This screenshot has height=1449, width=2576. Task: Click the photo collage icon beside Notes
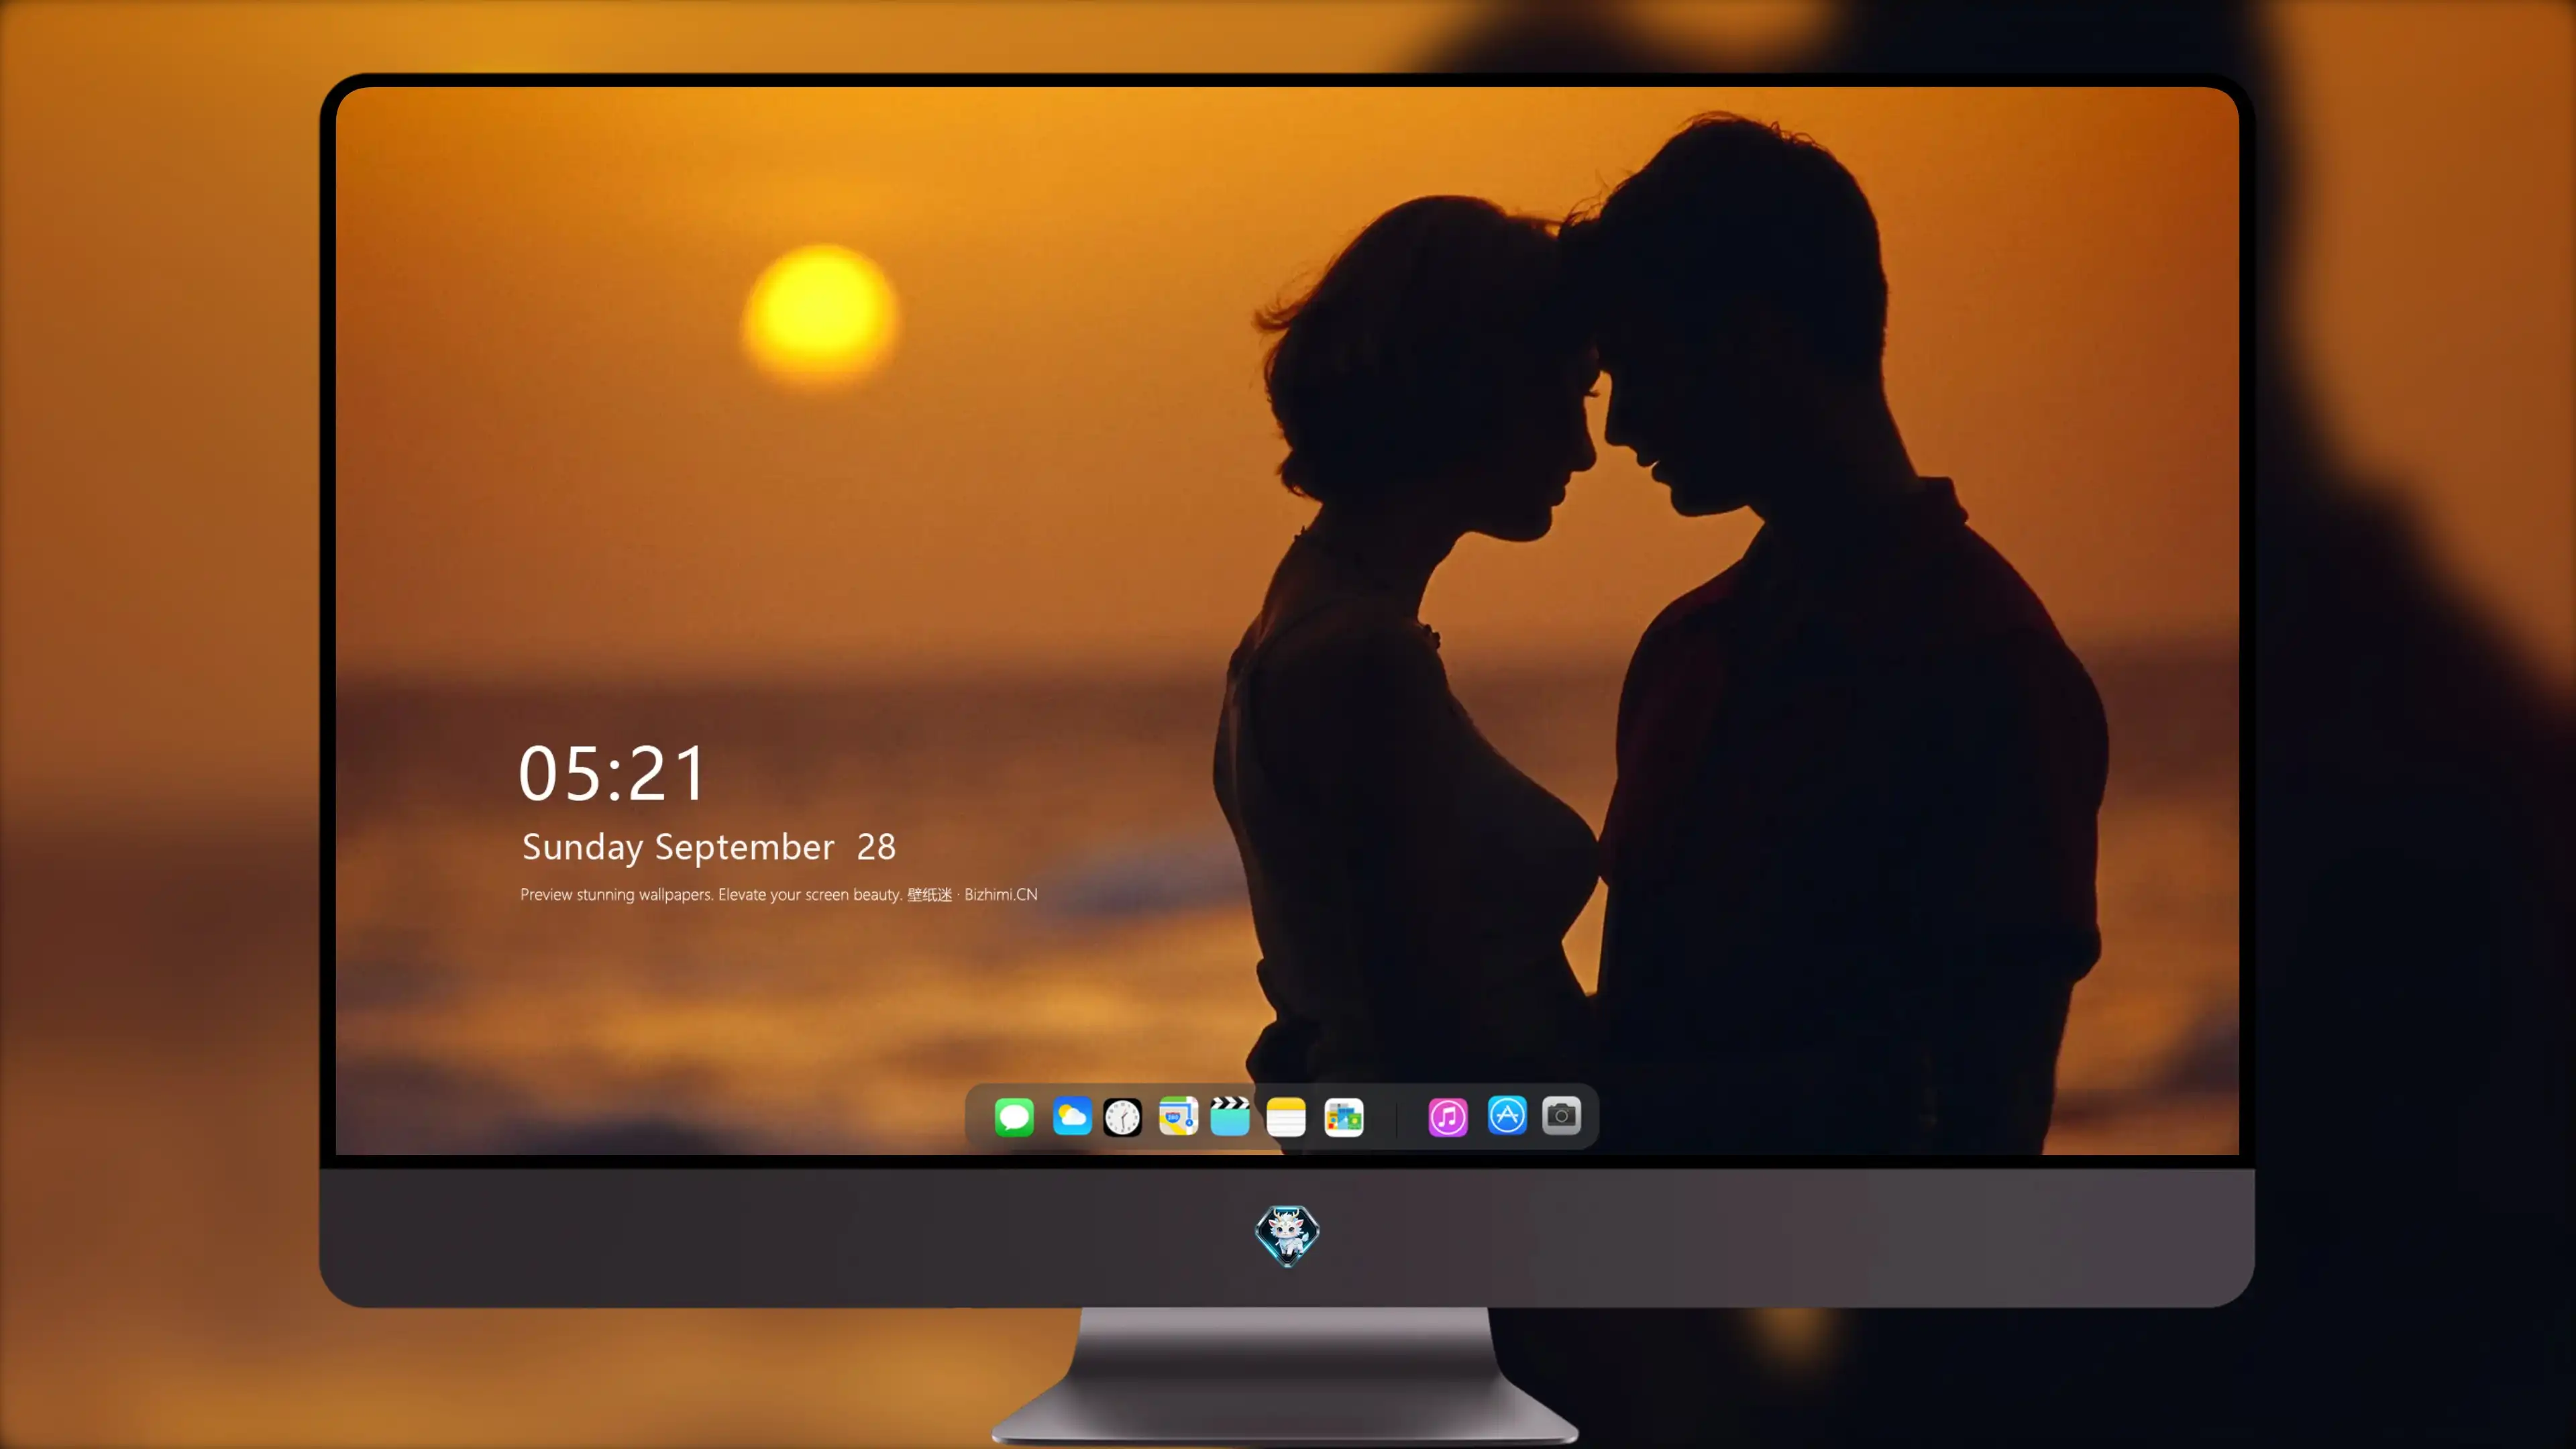tap(1344, 1117)
